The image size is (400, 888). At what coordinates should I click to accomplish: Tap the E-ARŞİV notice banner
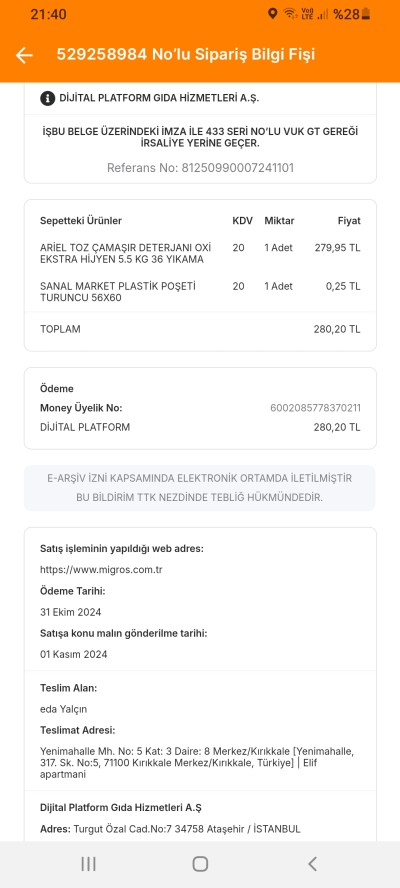coord(199,488)
